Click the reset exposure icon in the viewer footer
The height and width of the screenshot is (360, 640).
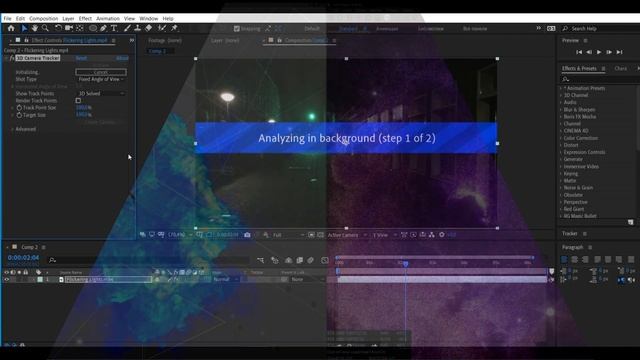click(442, 235)
